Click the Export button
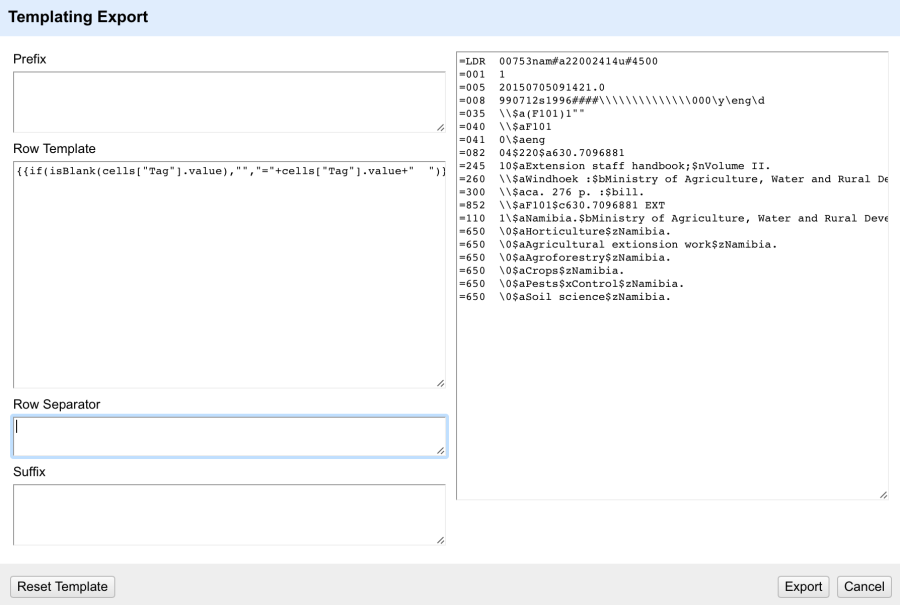Screen dimensions: 900x605 point(803,587)
